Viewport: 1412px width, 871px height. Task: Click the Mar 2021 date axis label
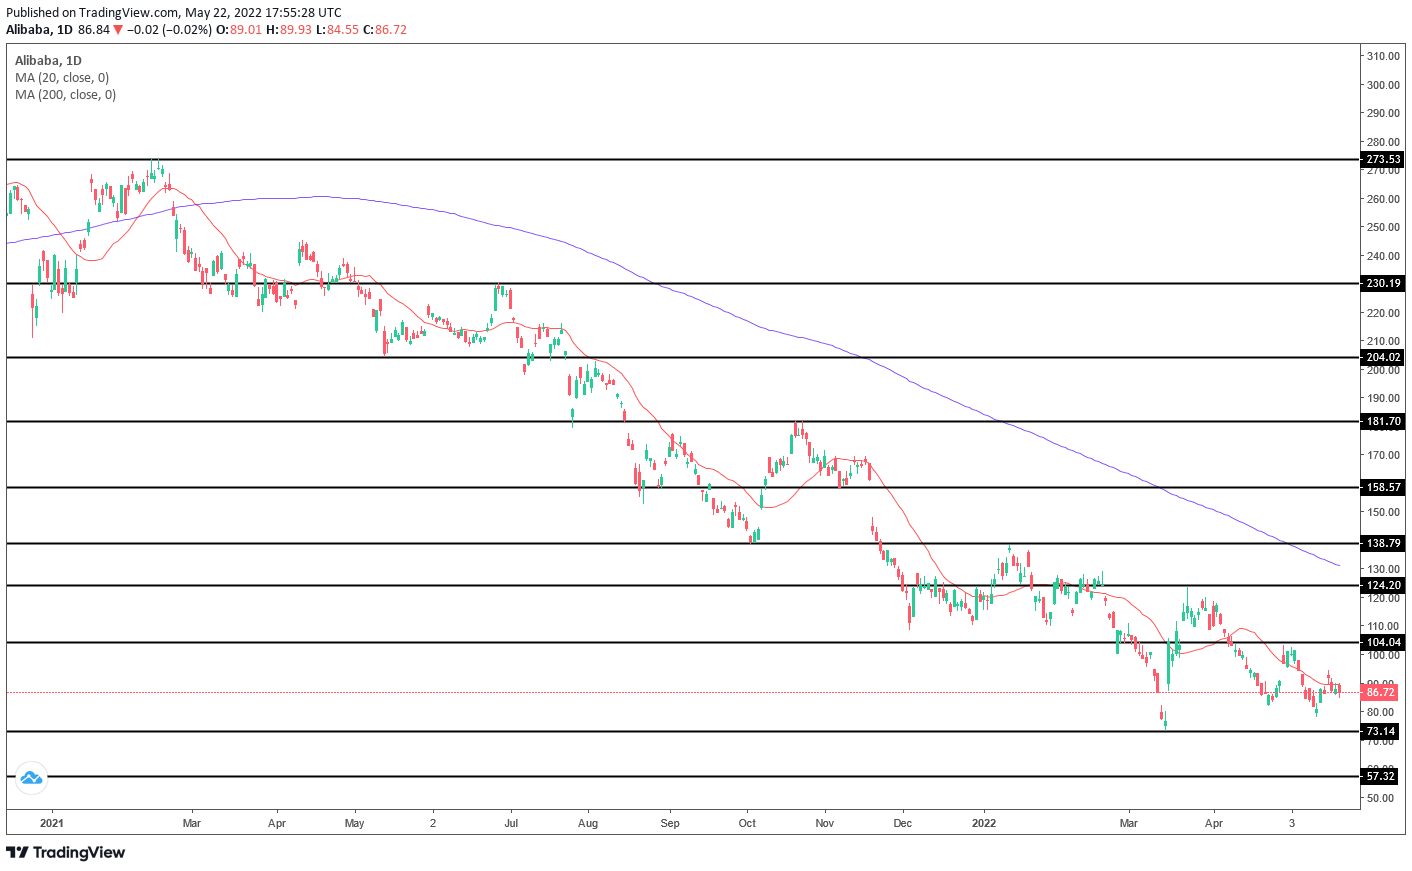pos(192,823)
